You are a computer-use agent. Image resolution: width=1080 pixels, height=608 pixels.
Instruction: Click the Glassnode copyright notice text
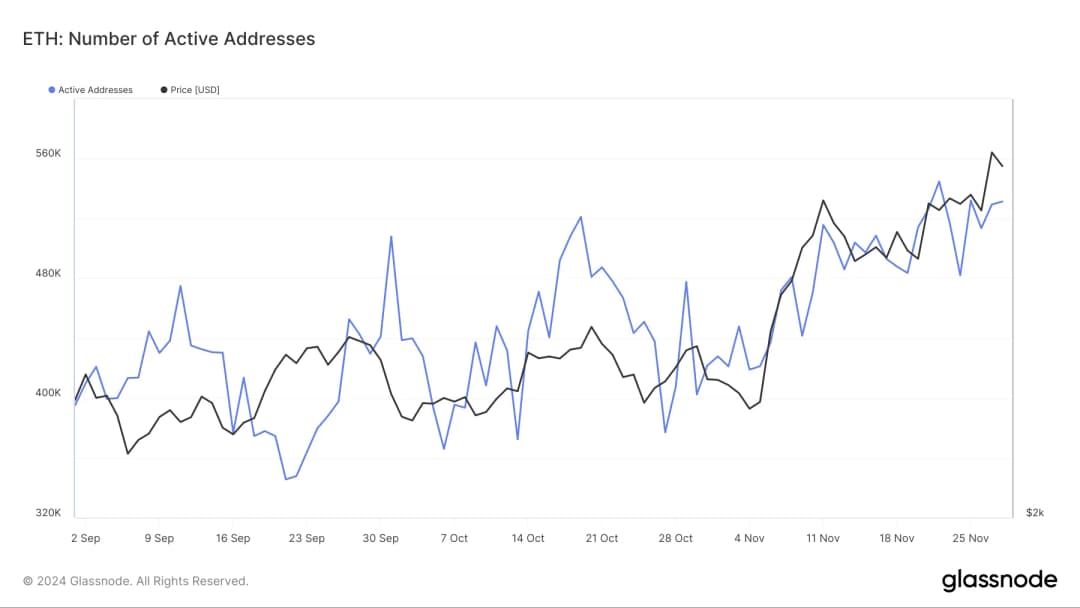click(x=136, y=581)
